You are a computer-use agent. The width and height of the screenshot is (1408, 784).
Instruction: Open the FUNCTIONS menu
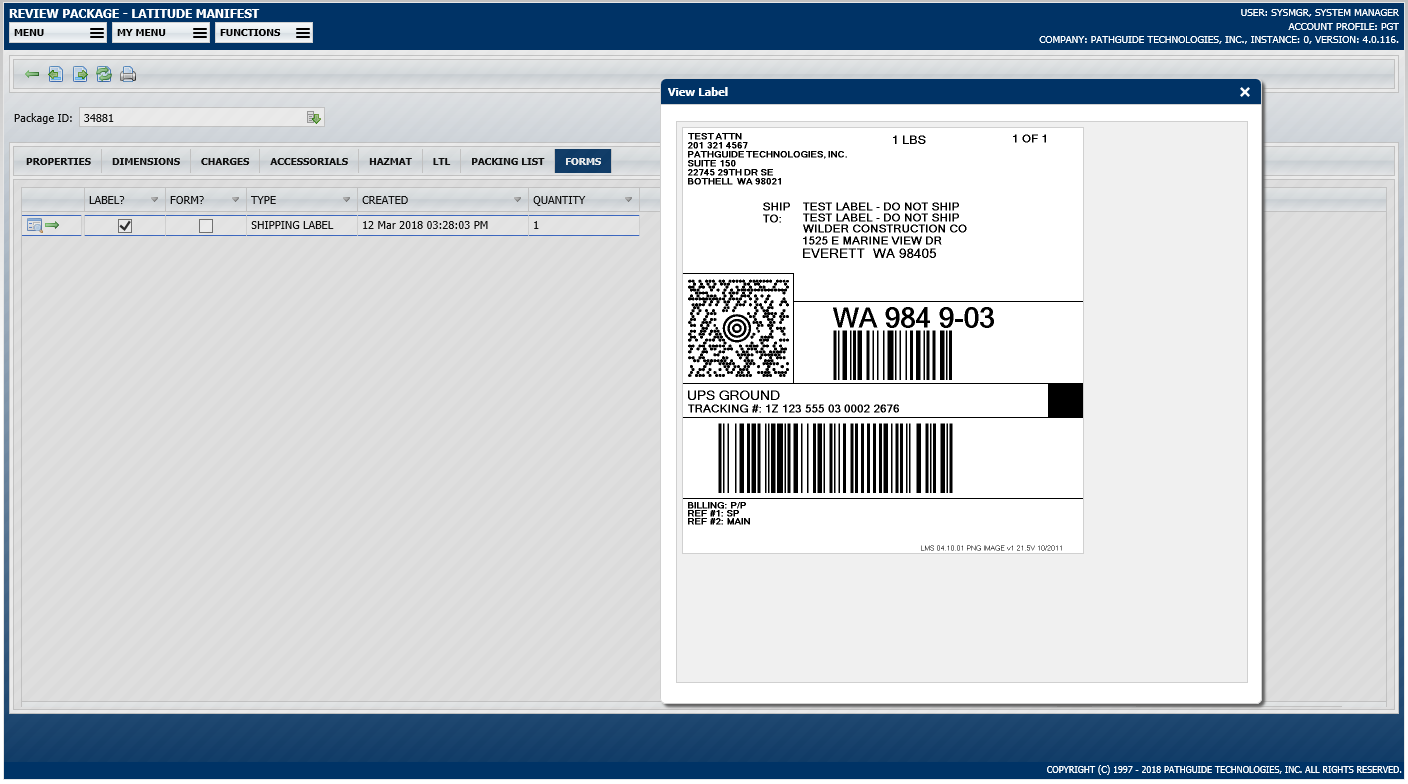pos(263,32)
